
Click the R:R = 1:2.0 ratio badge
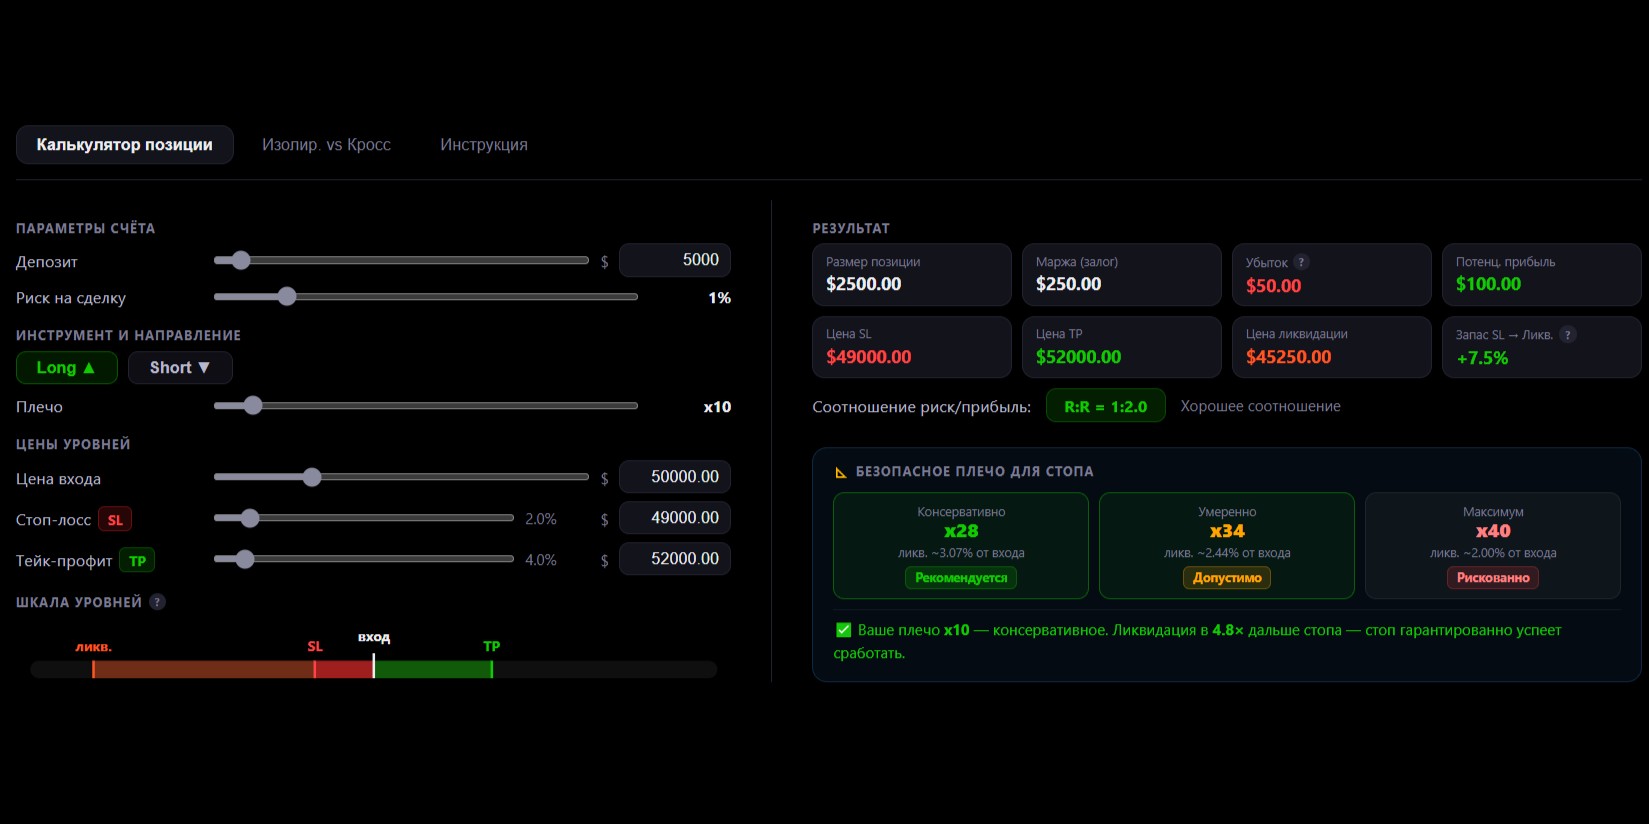click(1106, 406)
